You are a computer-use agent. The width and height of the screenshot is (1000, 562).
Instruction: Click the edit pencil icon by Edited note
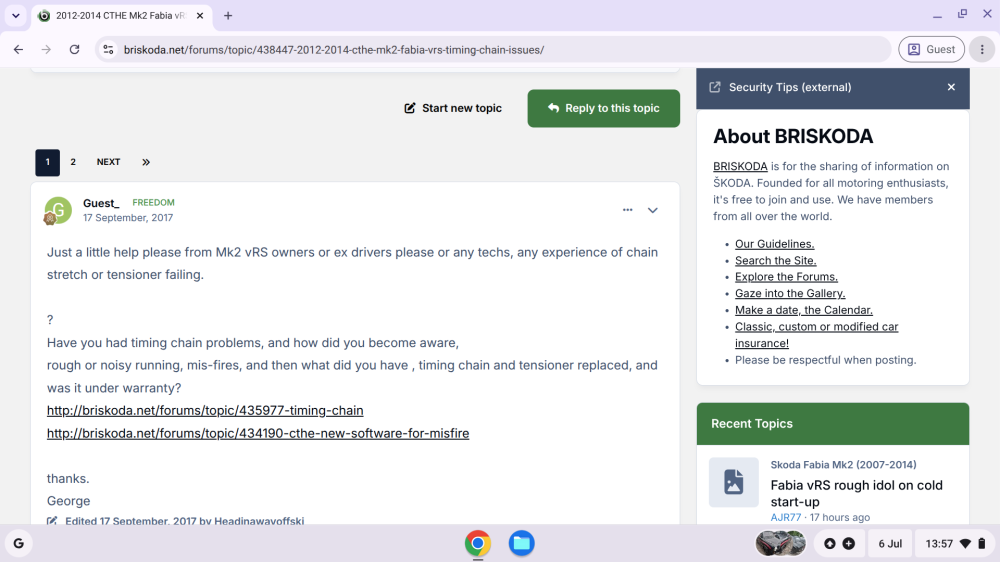point(52,521)
